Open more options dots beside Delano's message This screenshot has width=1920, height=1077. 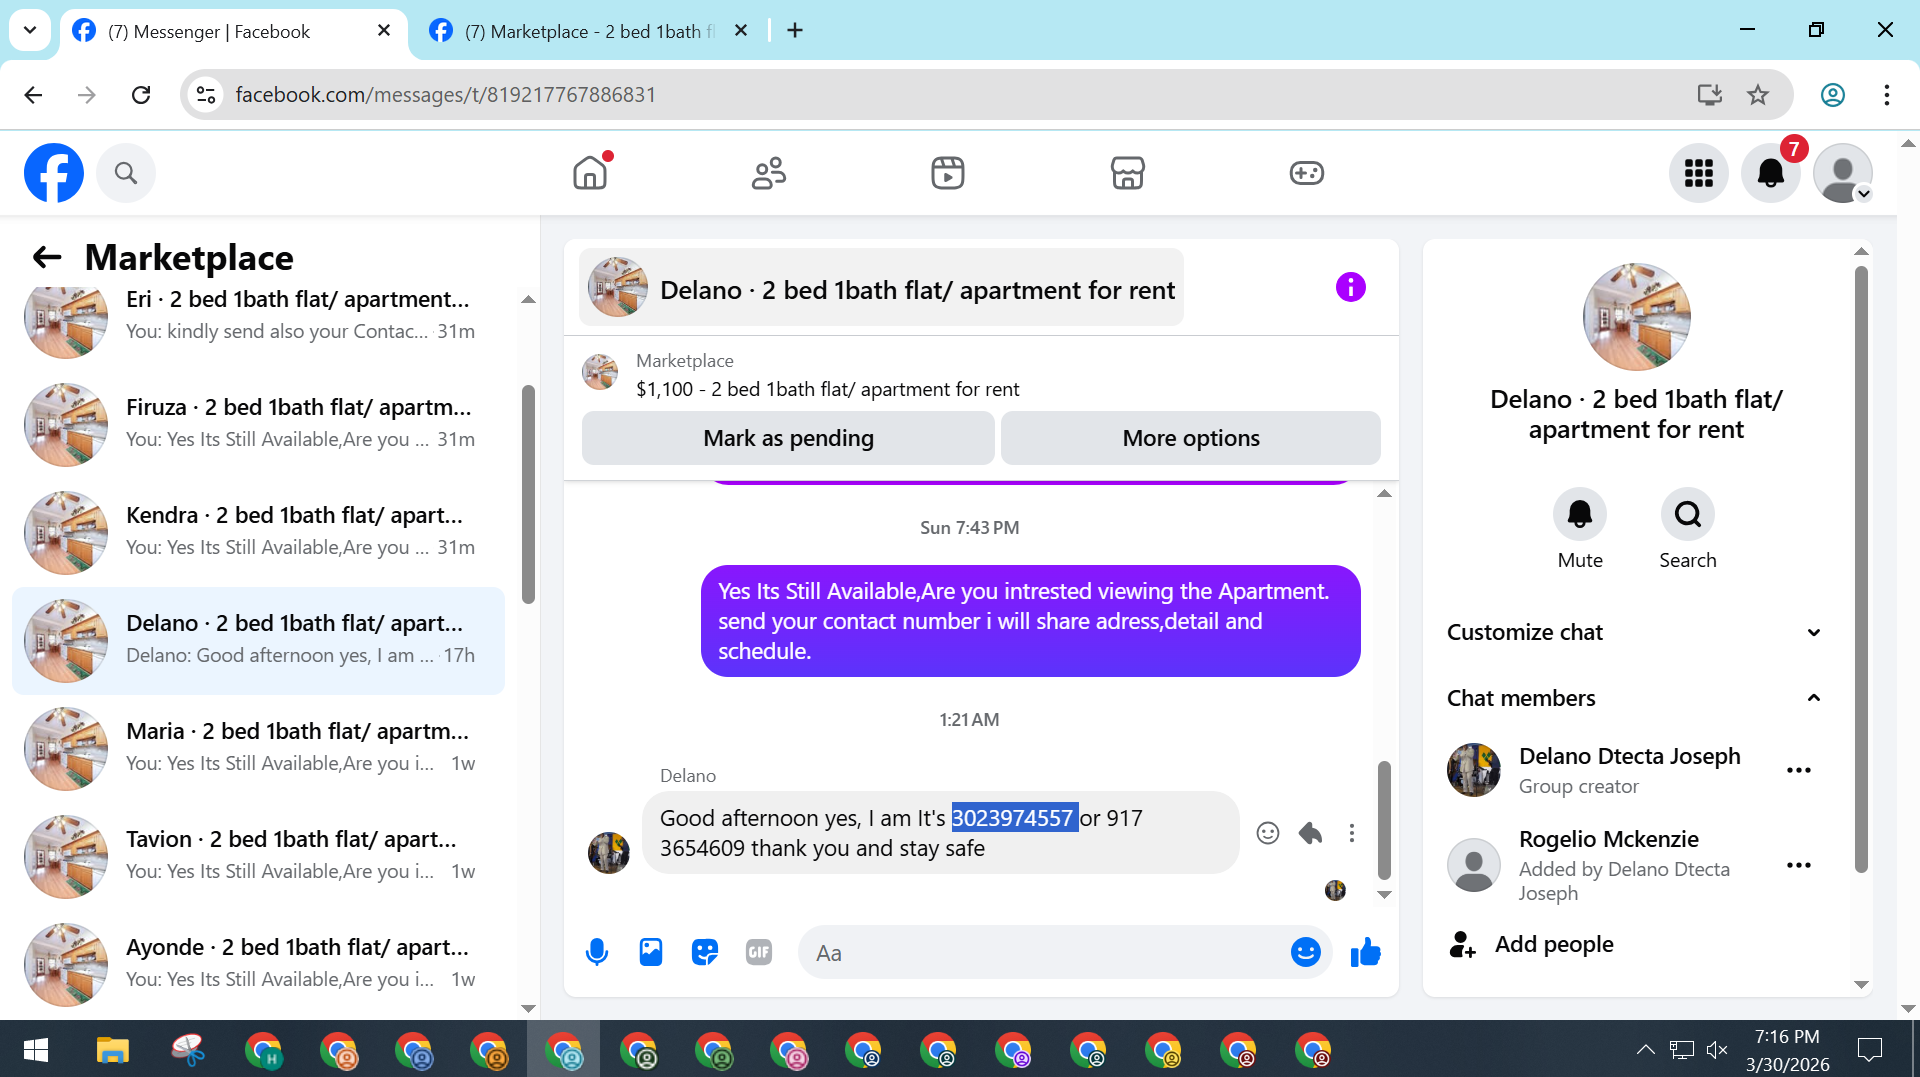tap(1352, 833)
